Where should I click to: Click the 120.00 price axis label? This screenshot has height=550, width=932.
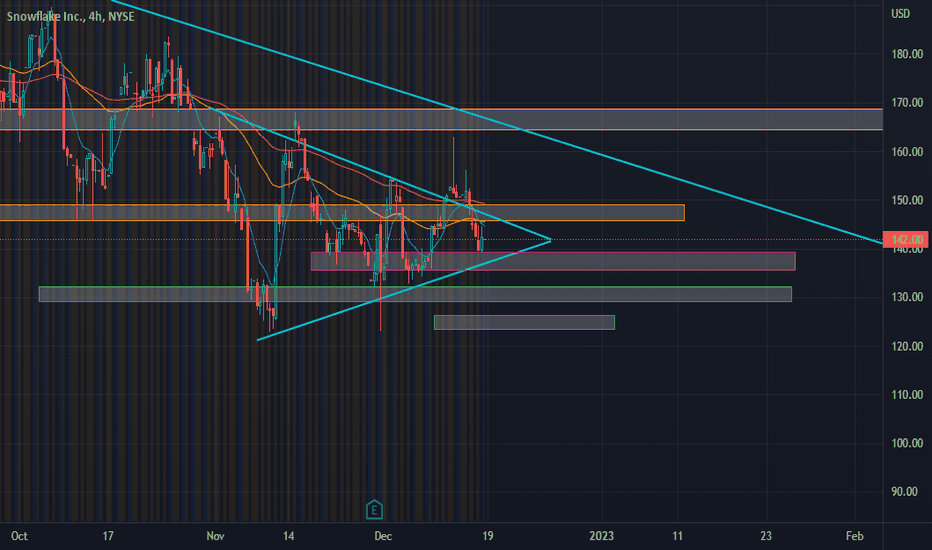click(x=907, y=346)
